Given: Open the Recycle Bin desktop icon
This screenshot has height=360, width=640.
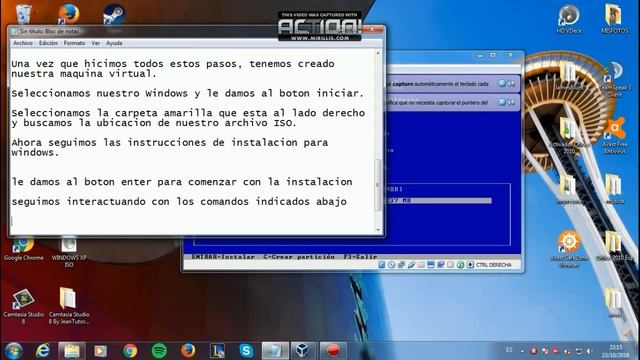Looking at the screenshot, I should pyautogui.click(x=23, y=14).
